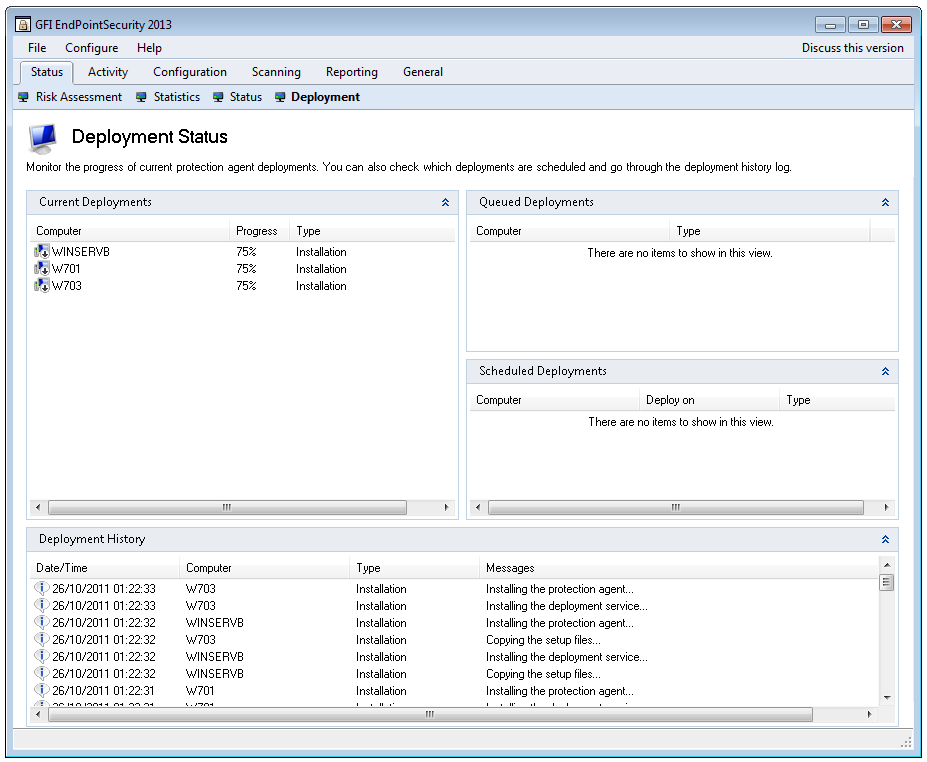Sort Deployment History by Date/Time column

[105, 568]
